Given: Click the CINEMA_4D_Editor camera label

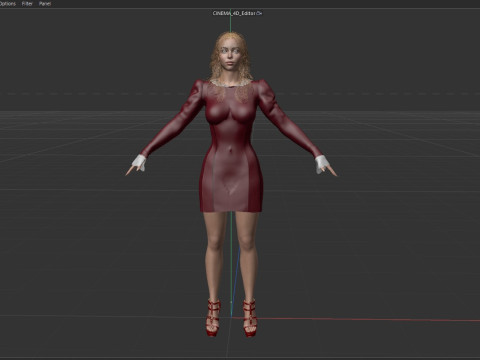Looking at the screenshot, I should pos(234,13).
